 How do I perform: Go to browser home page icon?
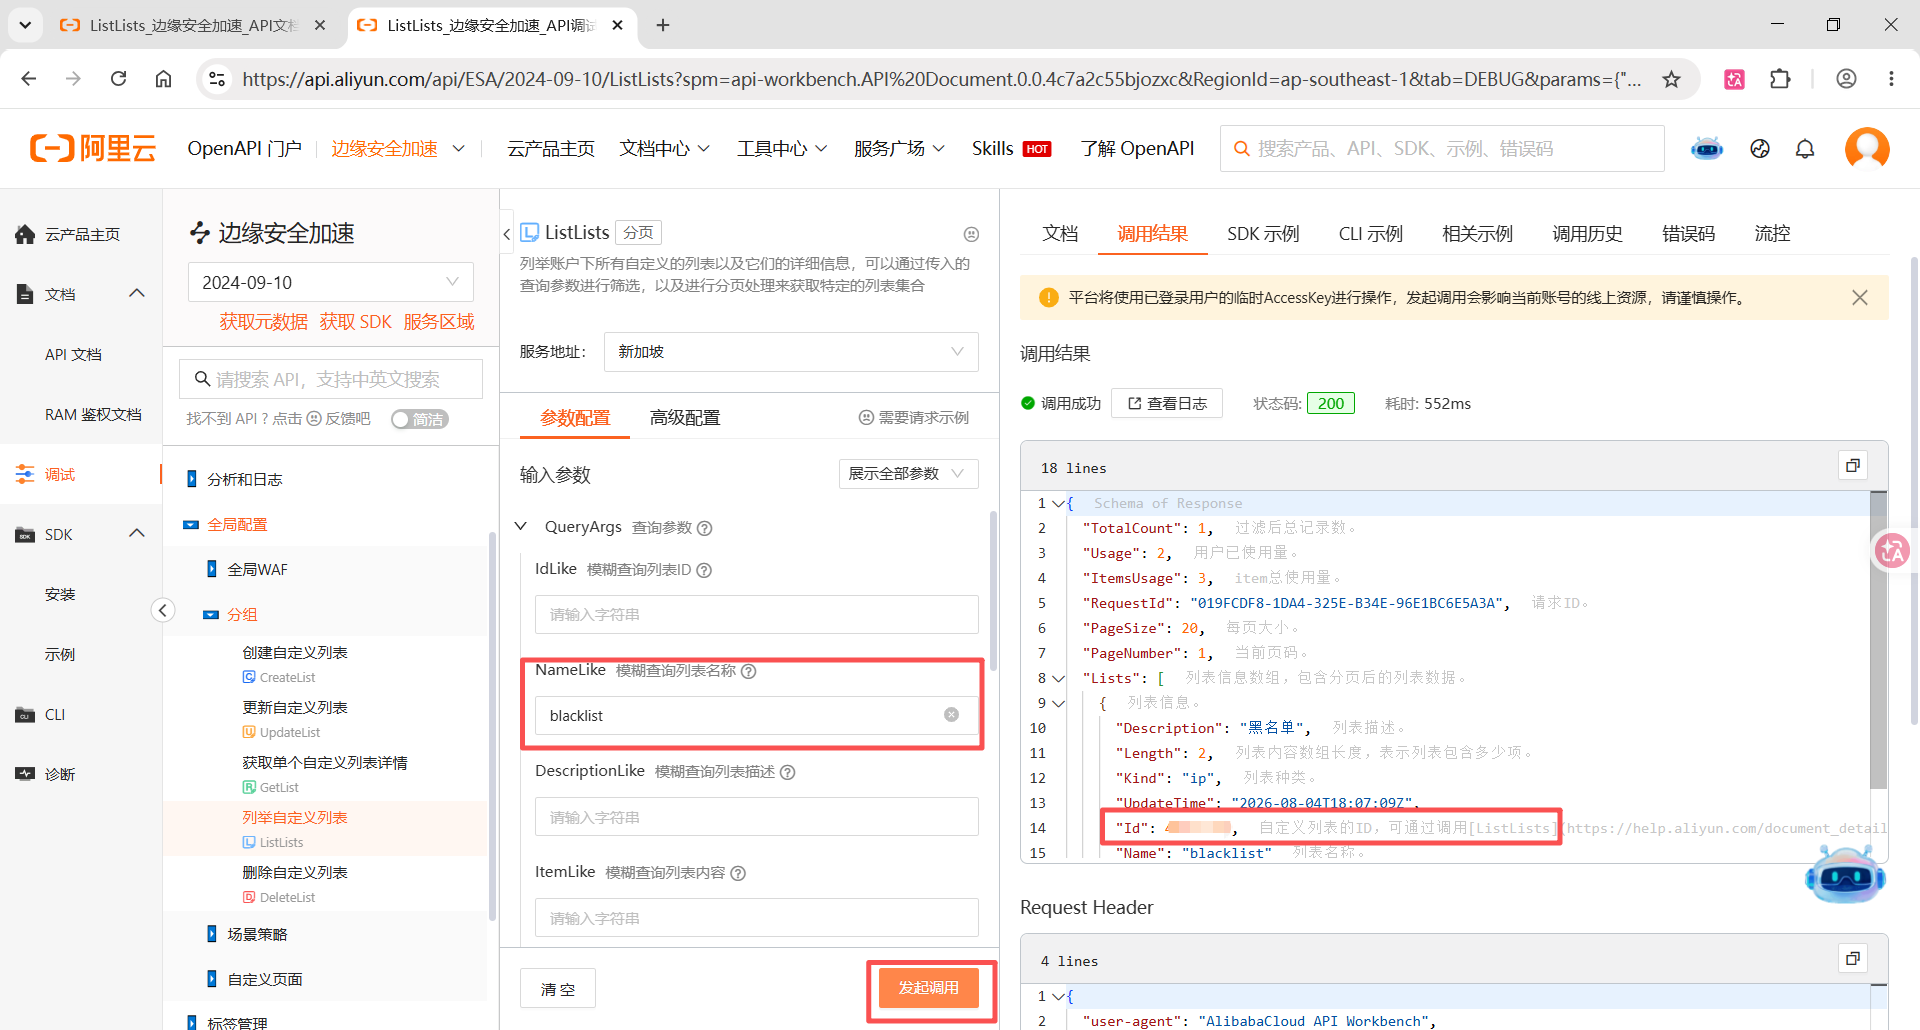click(164, 79)
